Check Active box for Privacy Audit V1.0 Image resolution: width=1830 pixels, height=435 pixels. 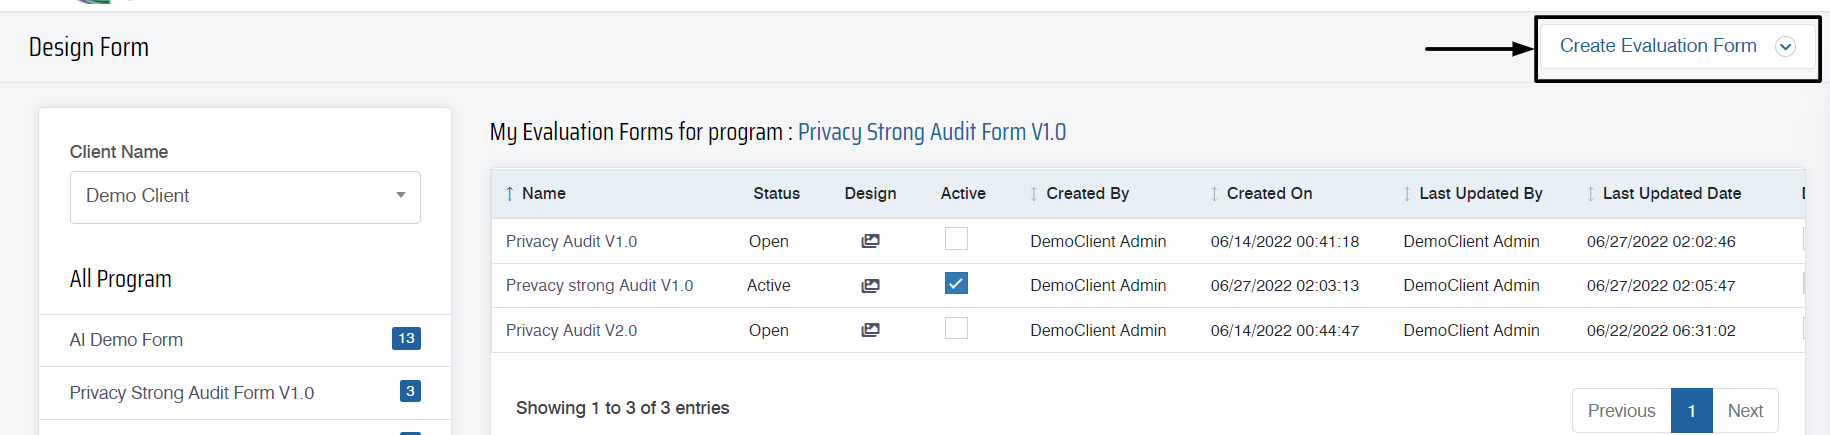tap(956, 239)
